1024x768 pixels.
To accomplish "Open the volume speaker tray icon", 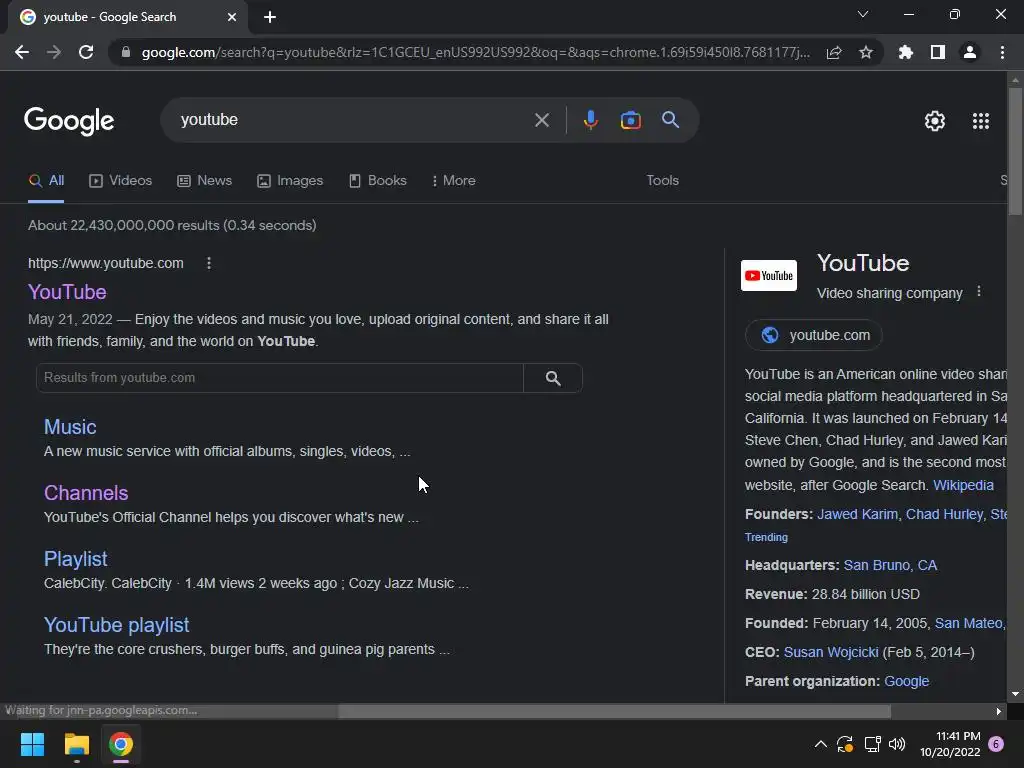I will [x=897, y=744].
